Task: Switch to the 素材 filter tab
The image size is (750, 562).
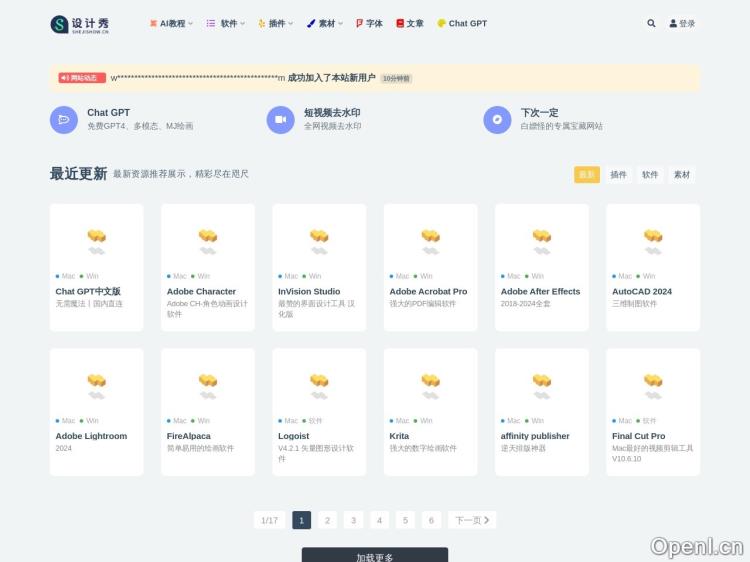Action: coord(682,174)
